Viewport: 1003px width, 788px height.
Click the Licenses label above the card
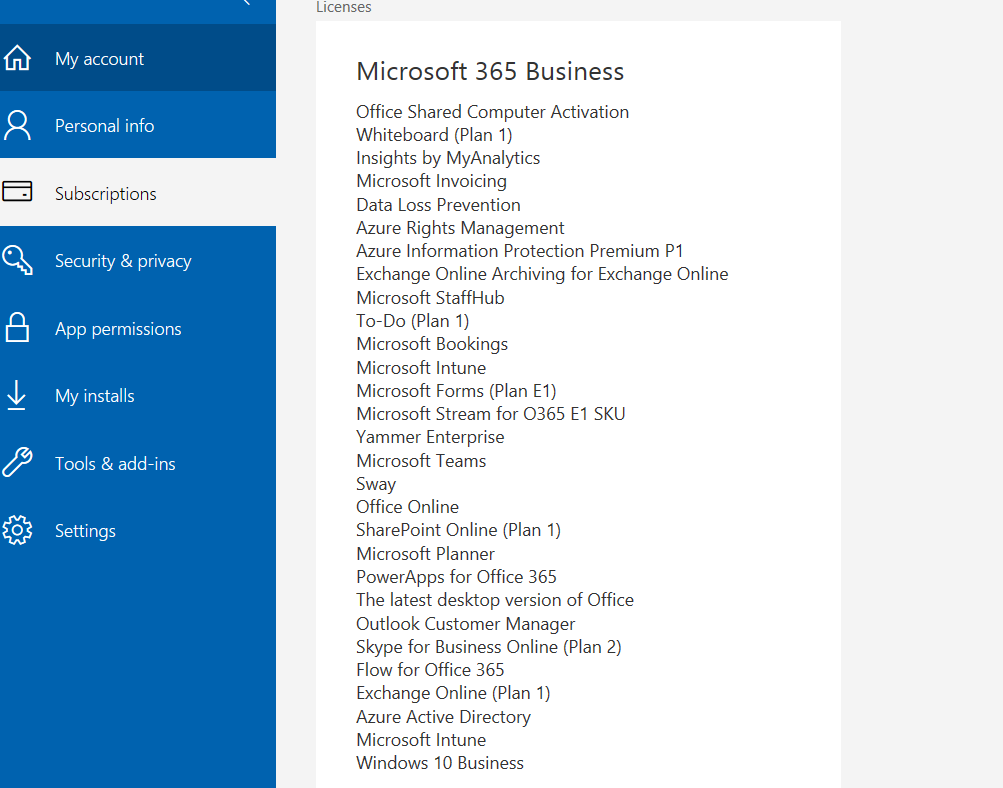[x=344, y=7]
